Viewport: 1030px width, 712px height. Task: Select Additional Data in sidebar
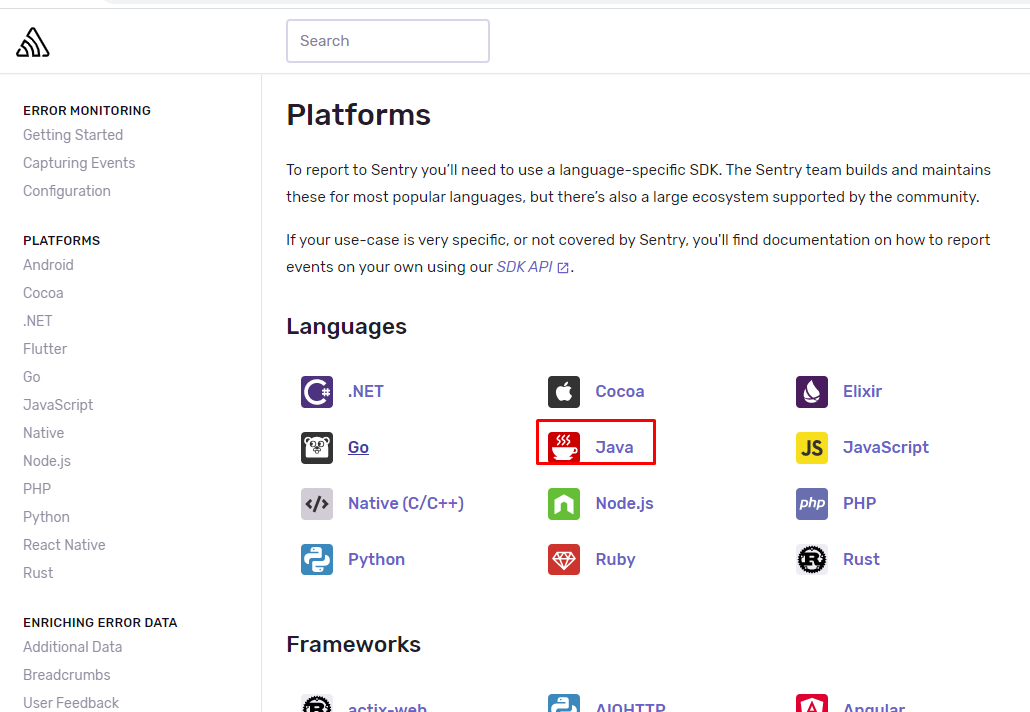72,647
